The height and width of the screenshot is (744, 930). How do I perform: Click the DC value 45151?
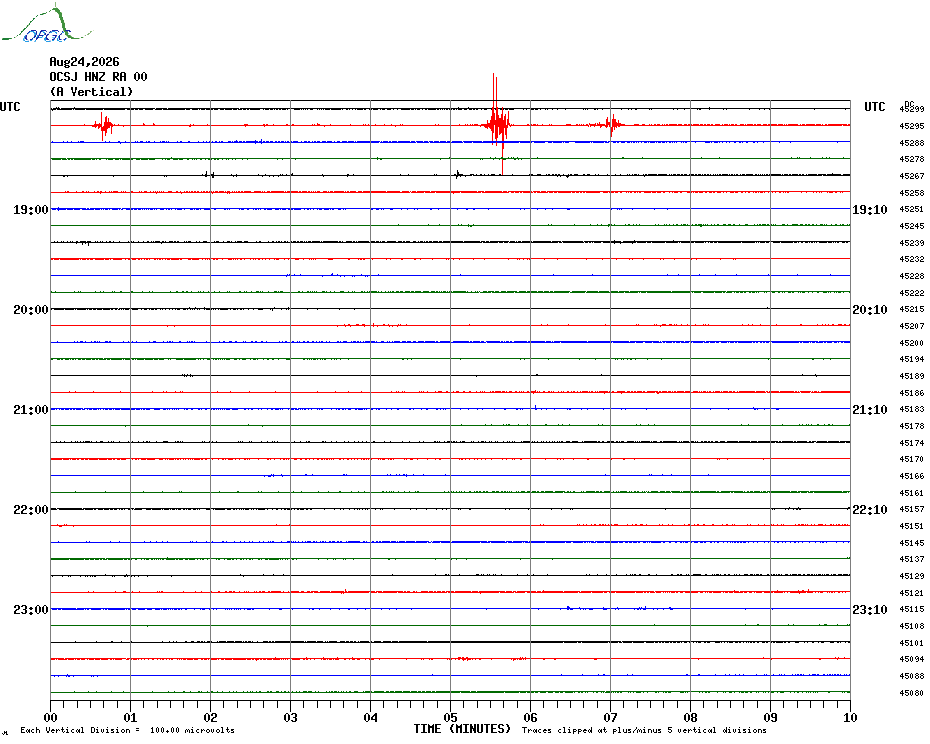pos(912,526)
